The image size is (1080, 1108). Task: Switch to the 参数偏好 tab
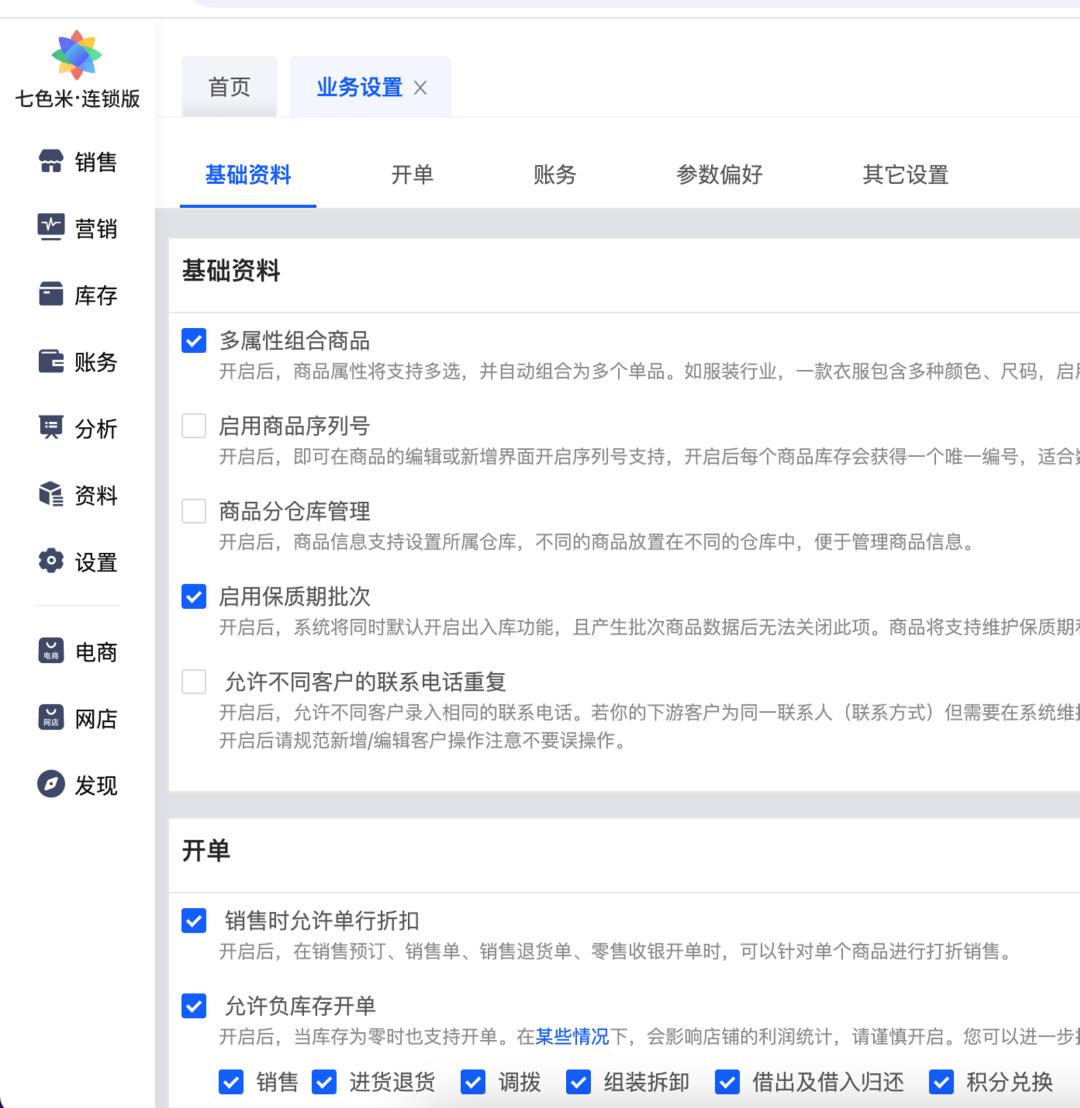point(719,175)
